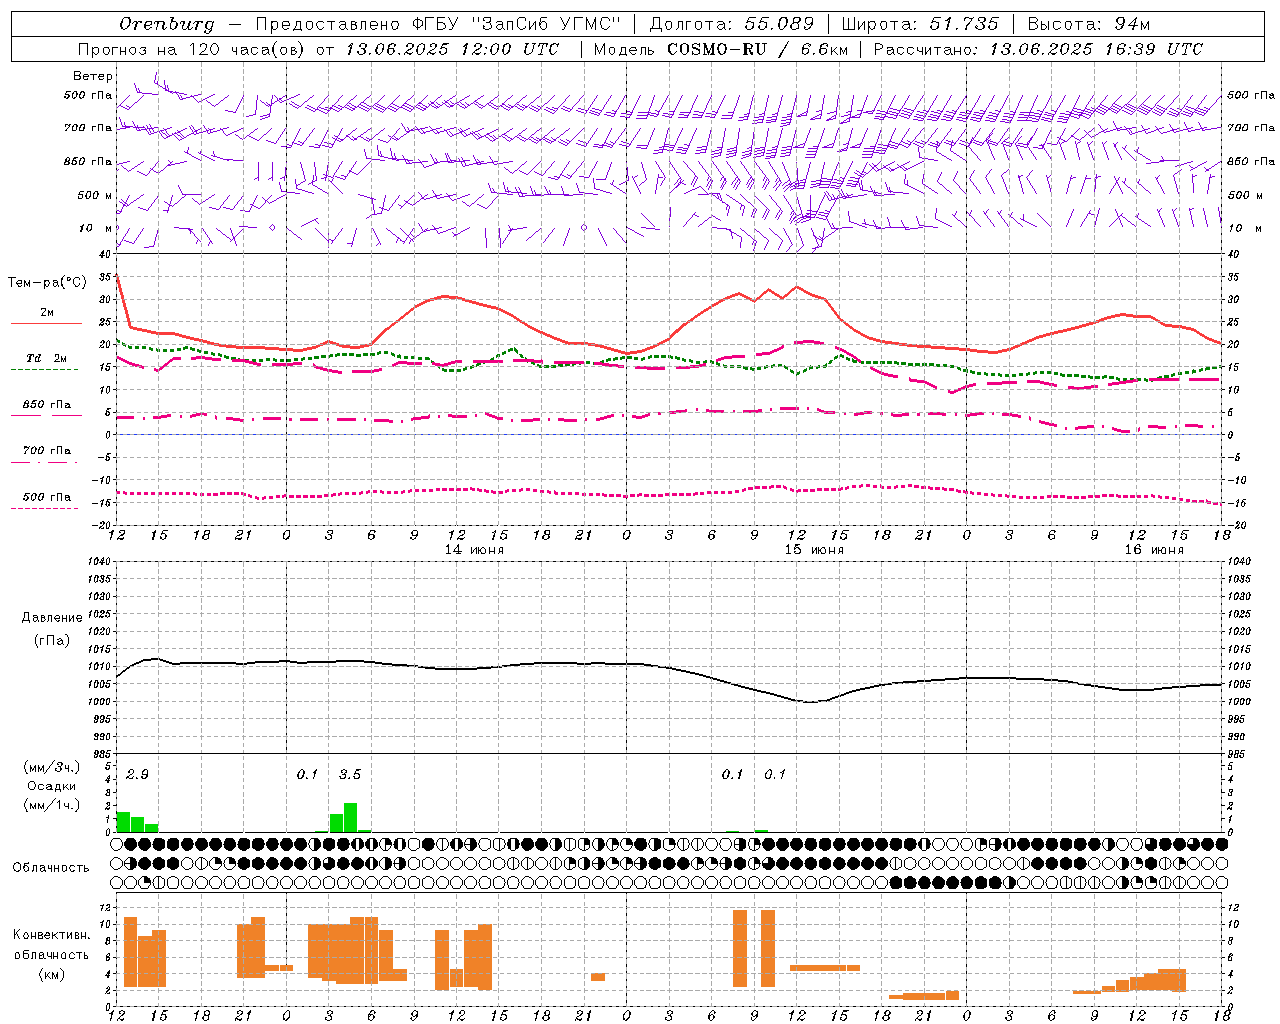This screenshot has width=1280, height=1024.
Task: Click the '2.9' precipitation total value
Action: [x=137, y=774]
